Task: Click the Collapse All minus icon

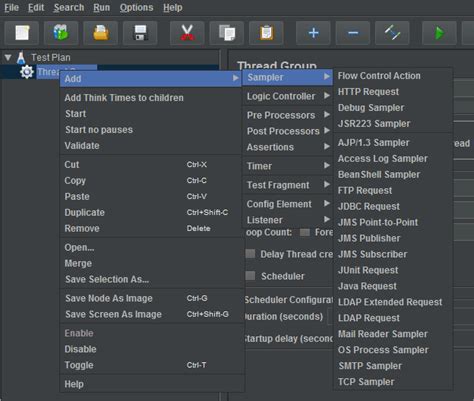Action: tap(353, 33)
